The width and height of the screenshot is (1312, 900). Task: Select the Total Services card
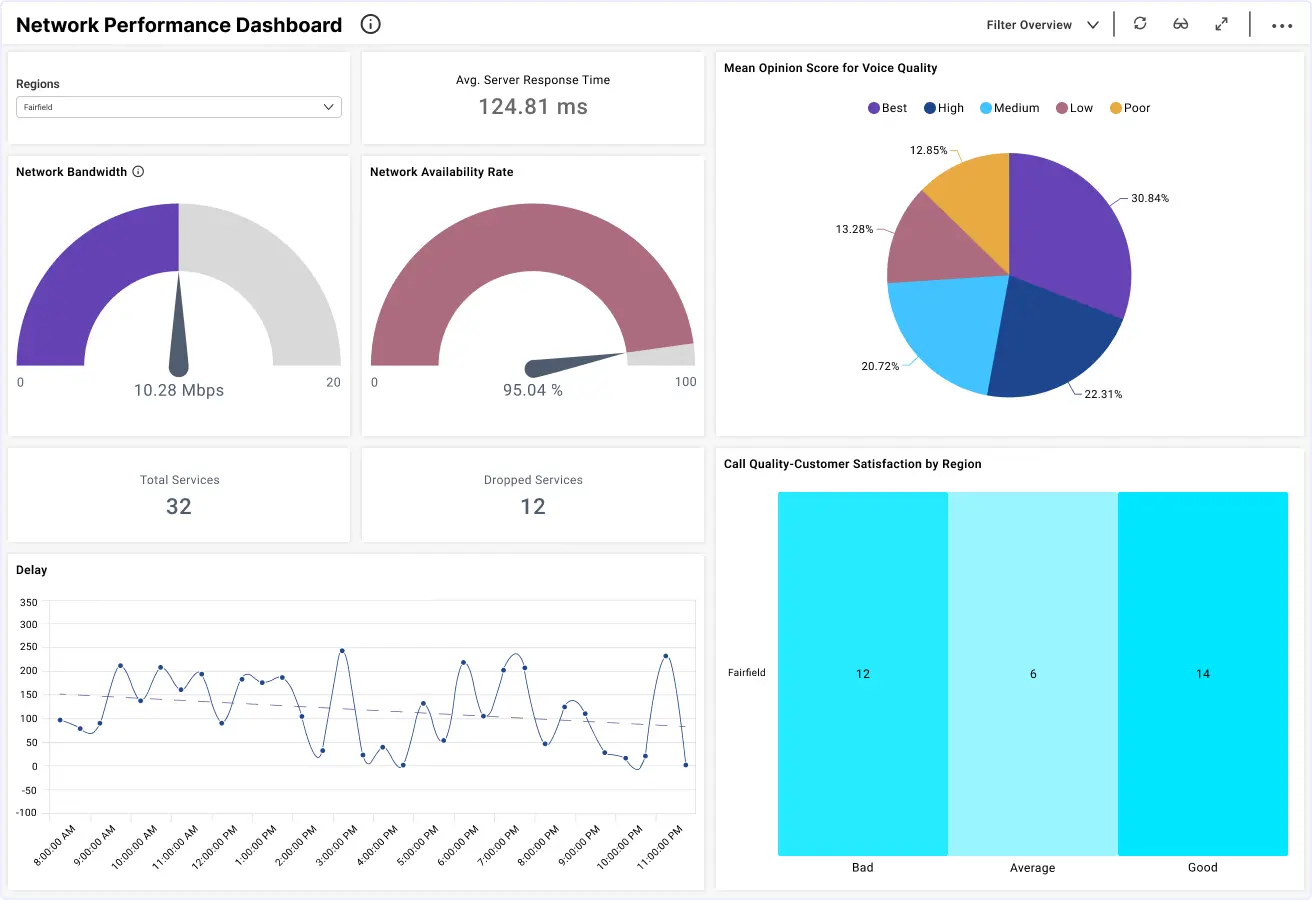click(x=179, y=495)
